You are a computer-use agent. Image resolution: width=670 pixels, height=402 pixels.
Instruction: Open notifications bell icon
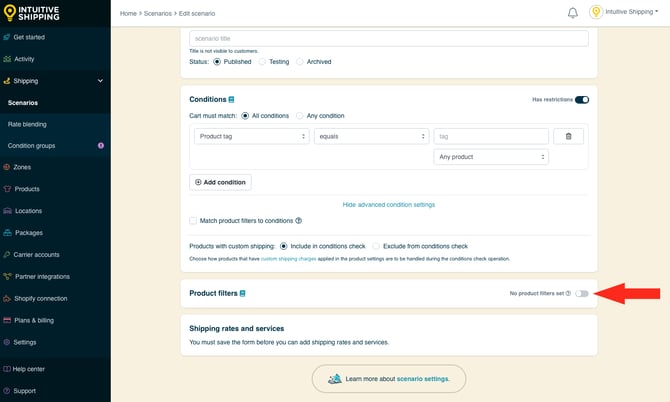tap(573, 13)
